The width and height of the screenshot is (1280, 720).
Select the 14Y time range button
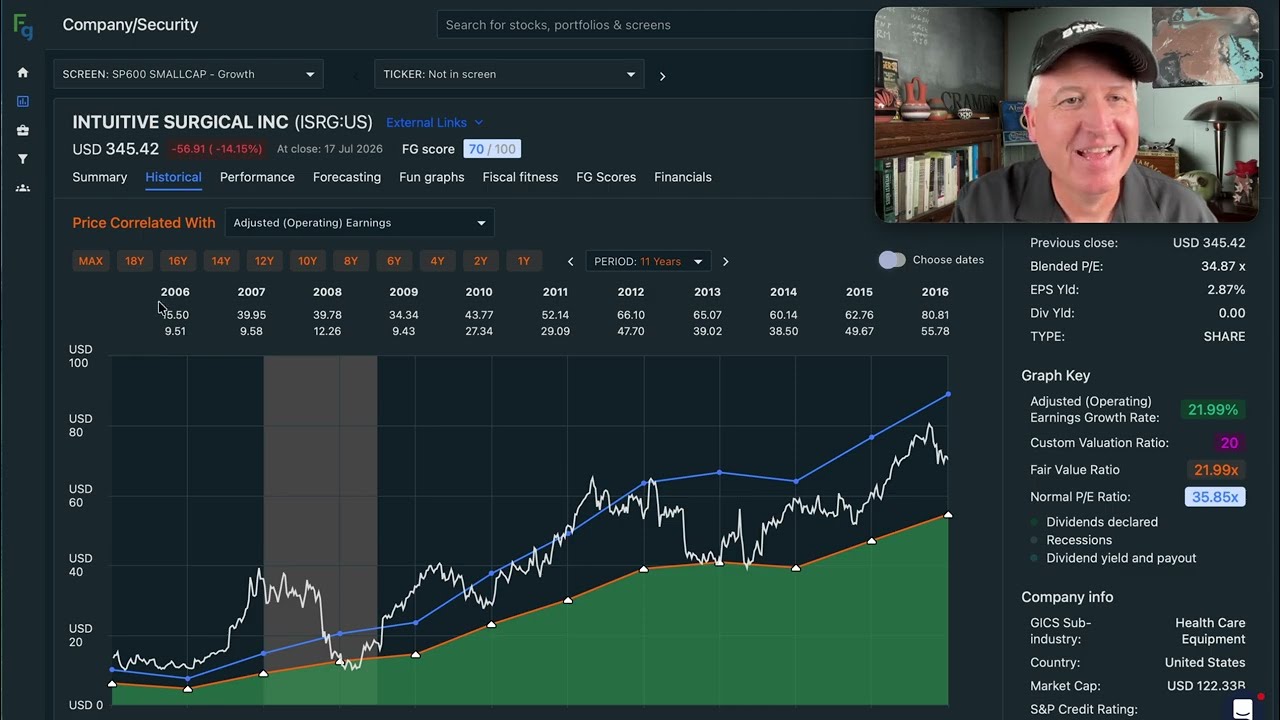[x=221, y=261]
